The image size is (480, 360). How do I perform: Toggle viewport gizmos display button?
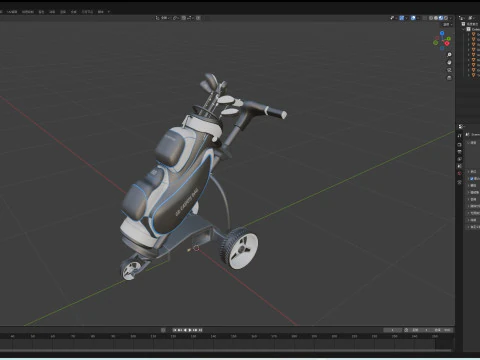(402, 18)
